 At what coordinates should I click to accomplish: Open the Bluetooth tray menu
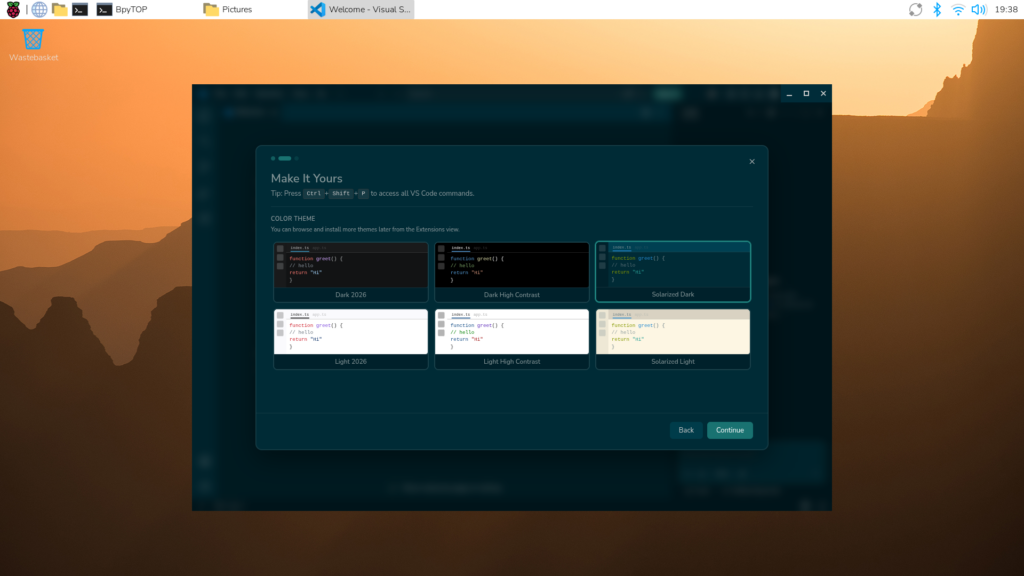tap(936, 9)
